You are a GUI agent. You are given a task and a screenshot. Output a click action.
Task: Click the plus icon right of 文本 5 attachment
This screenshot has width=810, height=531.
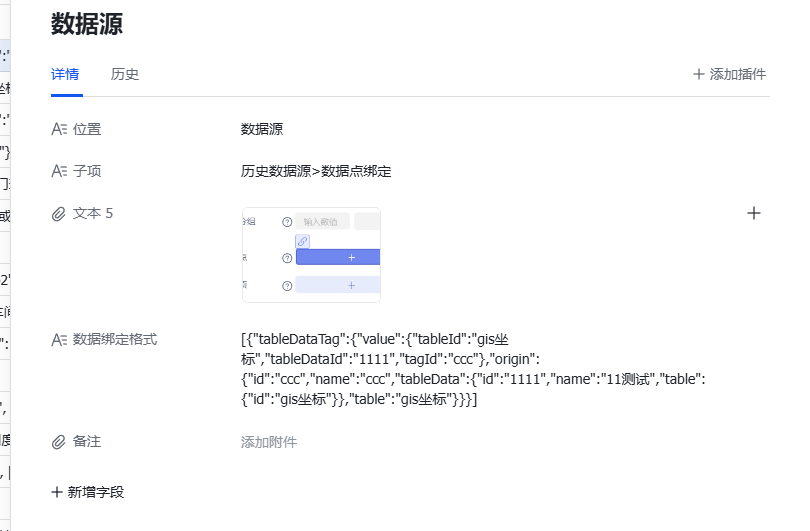coord(754,213)
